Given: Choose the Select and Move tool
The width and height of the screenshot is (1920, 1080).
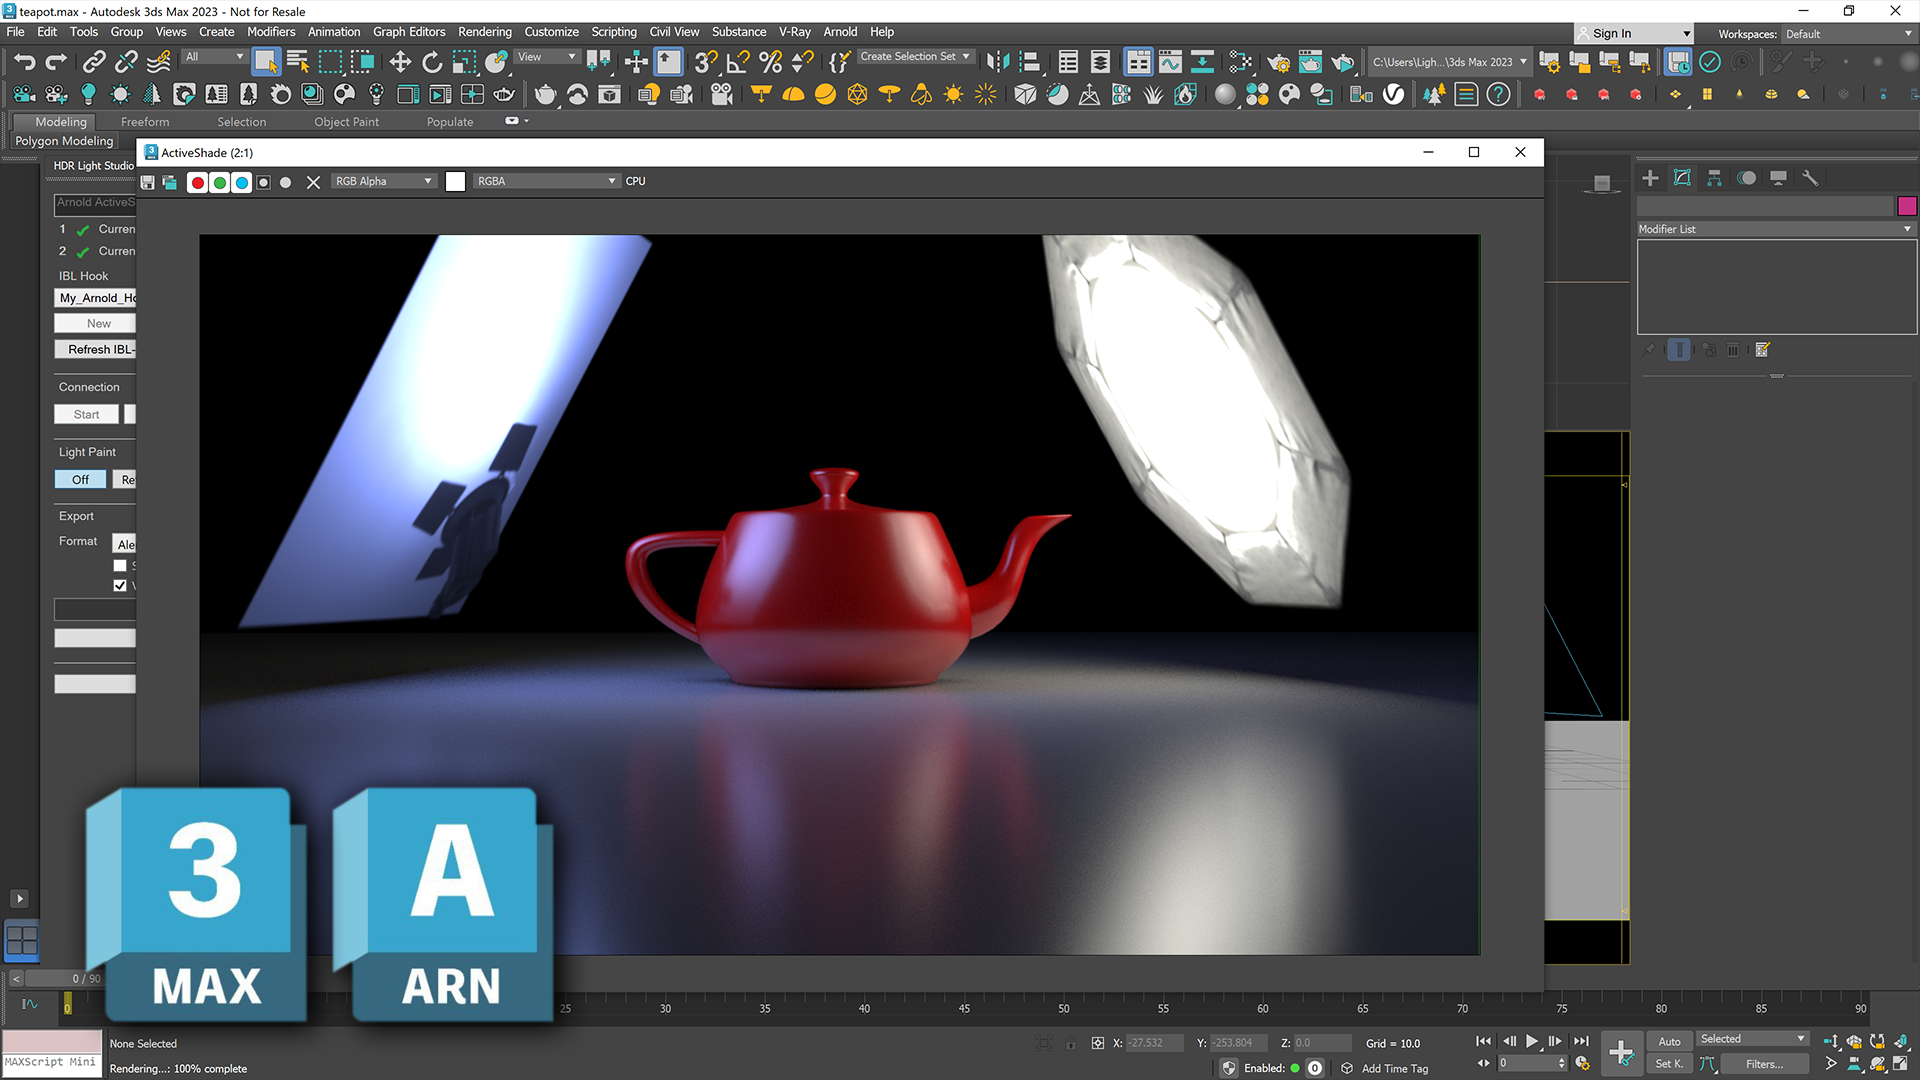Looking at the screenshot, I should coord(400,62).
